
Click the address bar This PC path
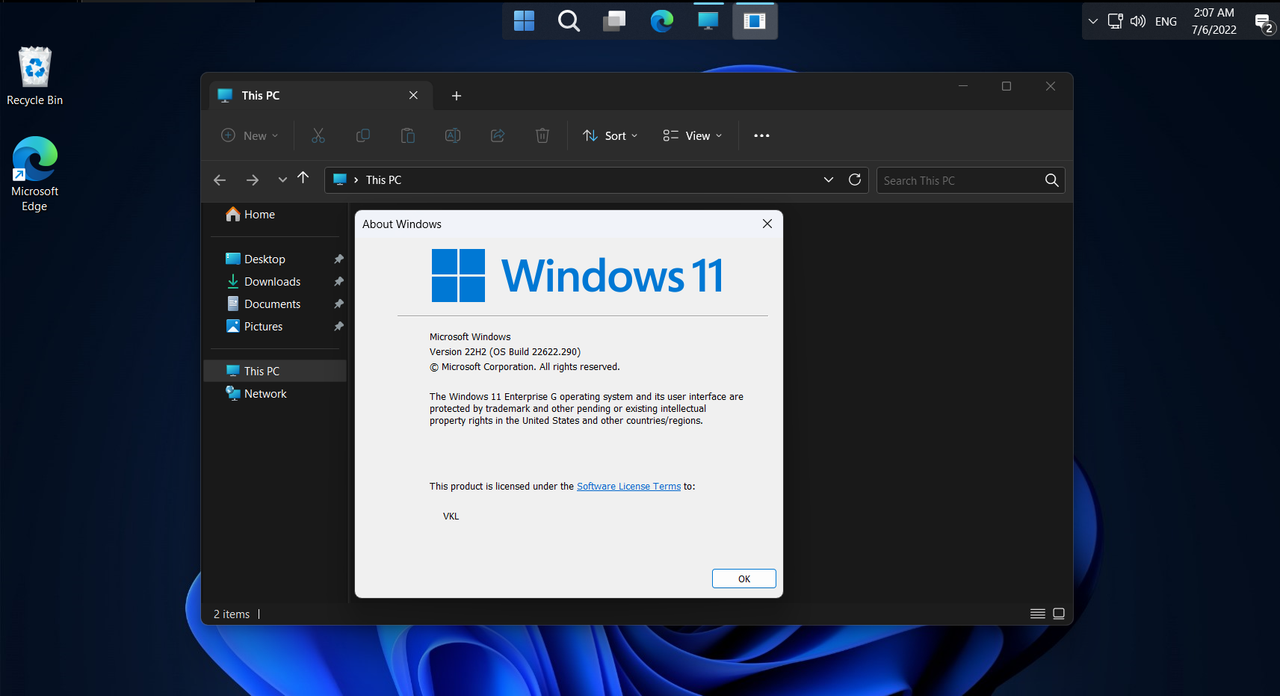click(384, 180)
